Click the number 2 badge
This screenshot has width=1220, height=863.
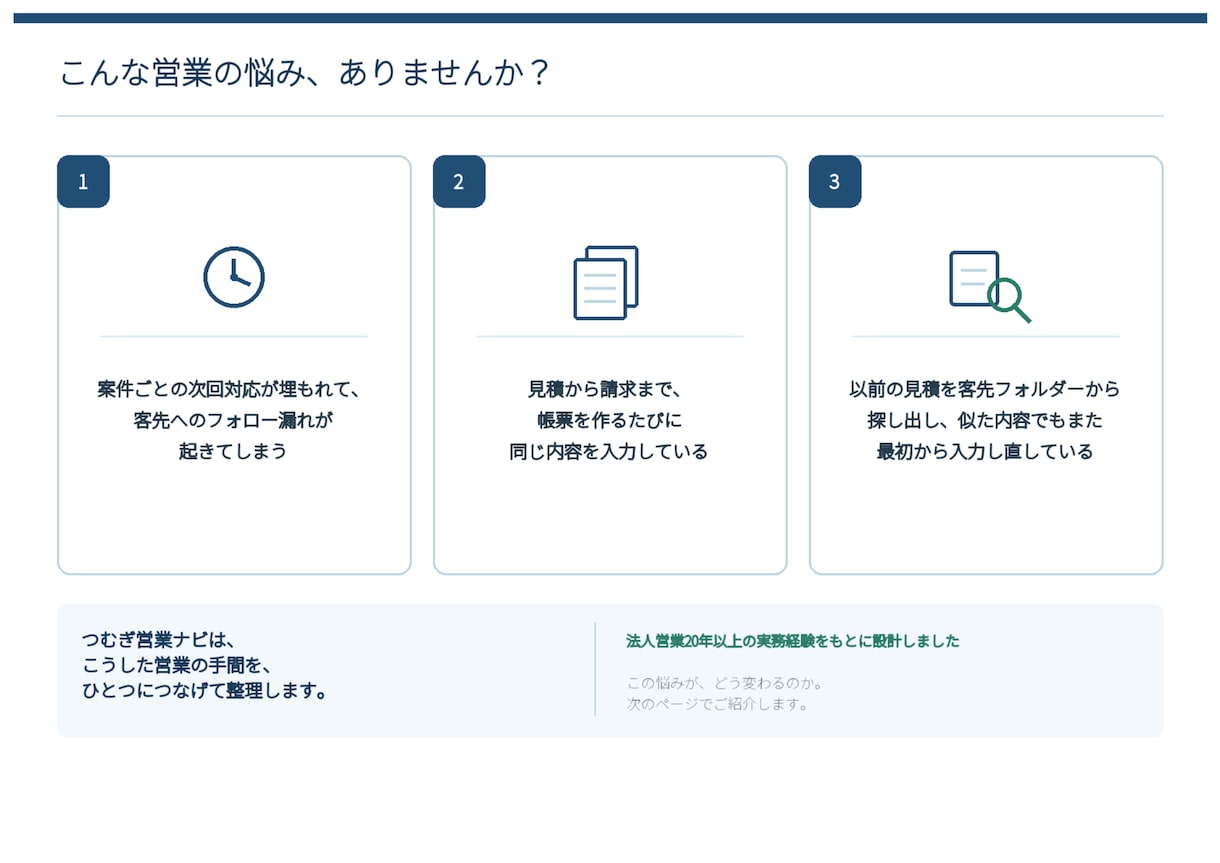459,182
